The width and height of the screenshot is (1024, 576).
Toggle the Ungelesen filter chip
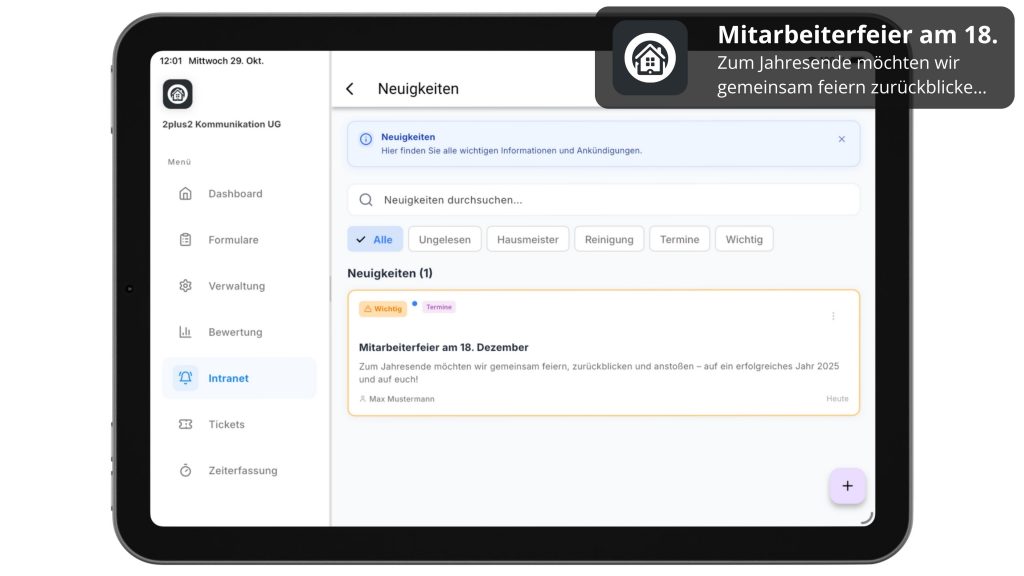445,240
